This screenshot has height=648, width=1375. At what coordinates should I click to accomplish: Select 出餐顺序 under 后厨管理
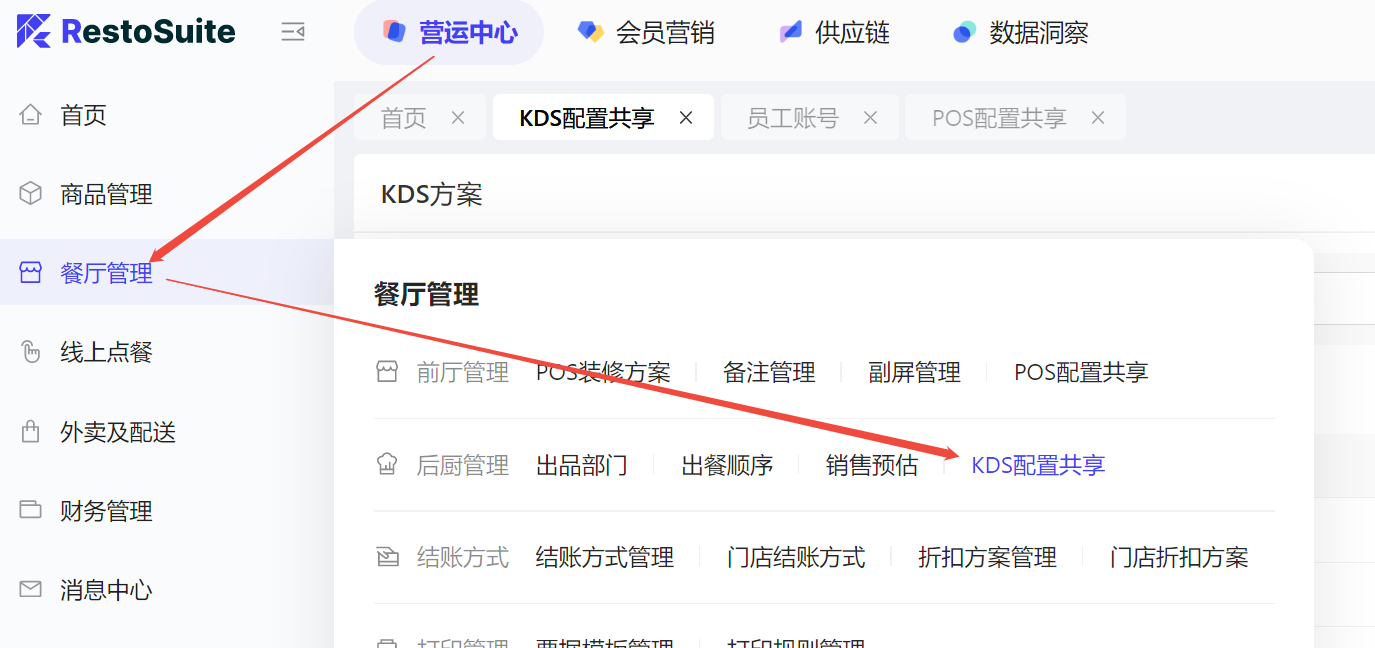tap(727, 465)
